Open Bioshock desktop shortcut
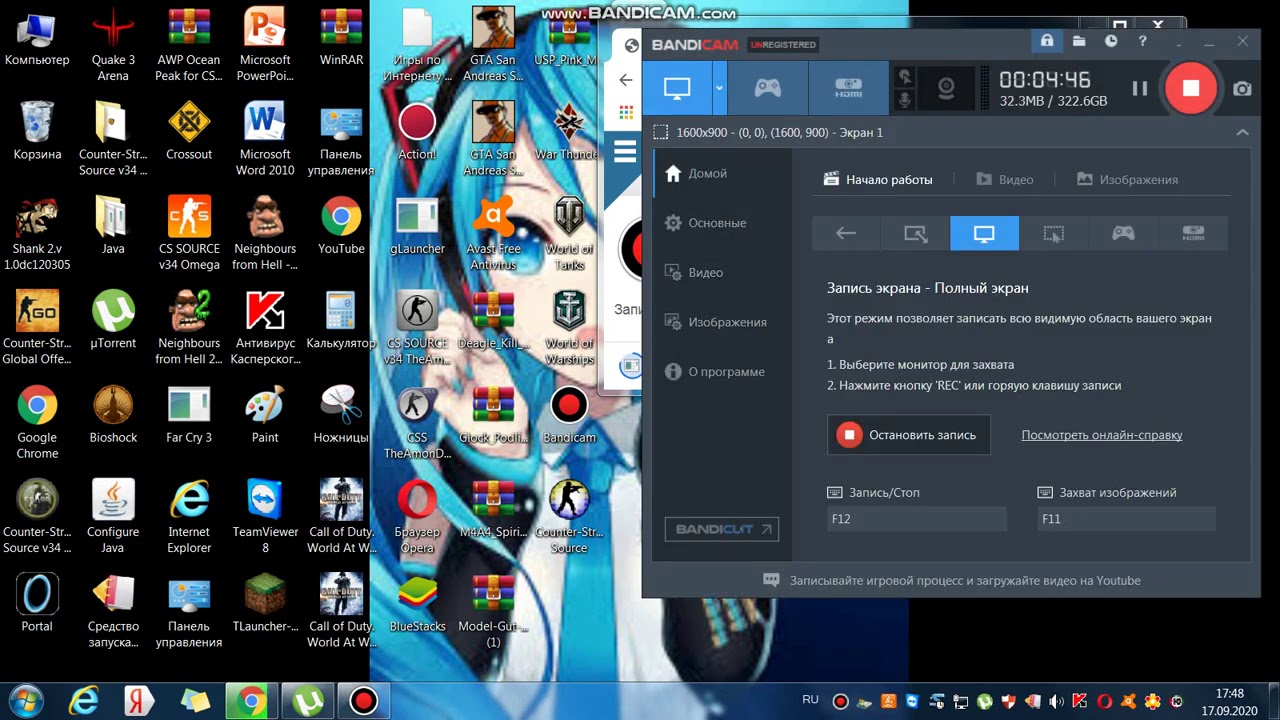 click(113, 413)
